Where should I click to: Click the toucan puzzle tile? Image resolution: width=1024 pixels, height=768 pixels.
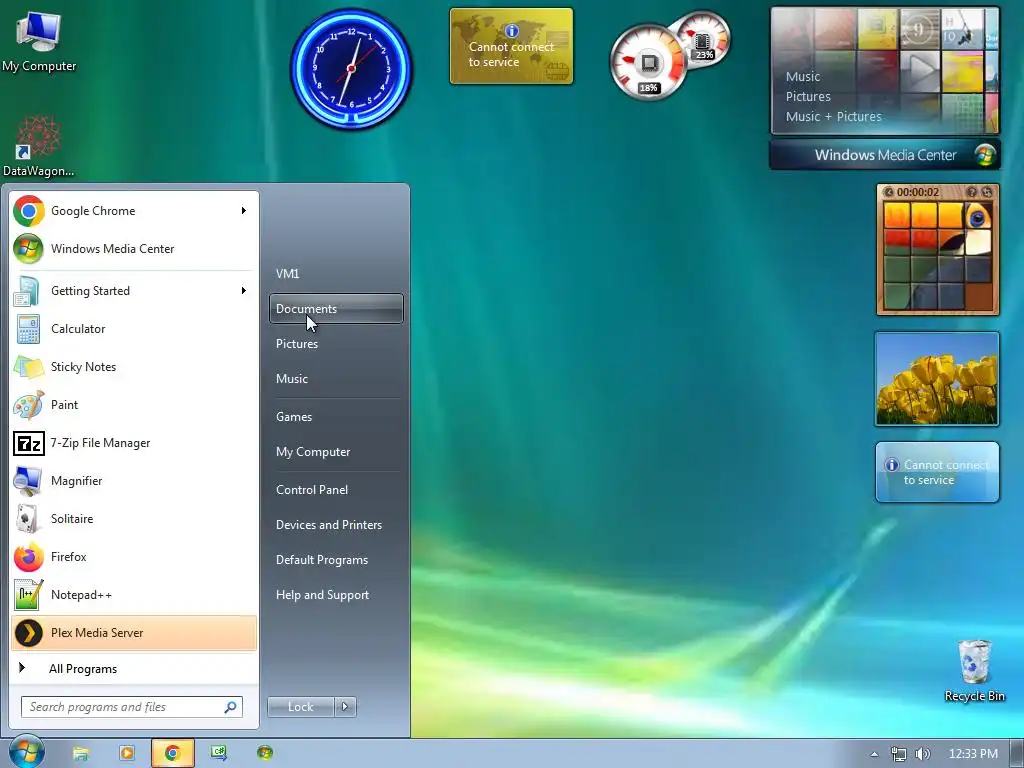(x=978, y=216)
